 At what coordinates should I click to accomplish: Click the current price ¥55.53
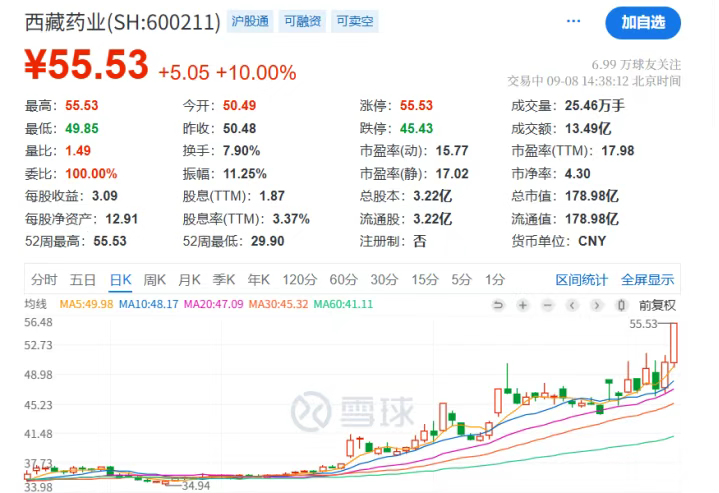[x=86, y=65]
